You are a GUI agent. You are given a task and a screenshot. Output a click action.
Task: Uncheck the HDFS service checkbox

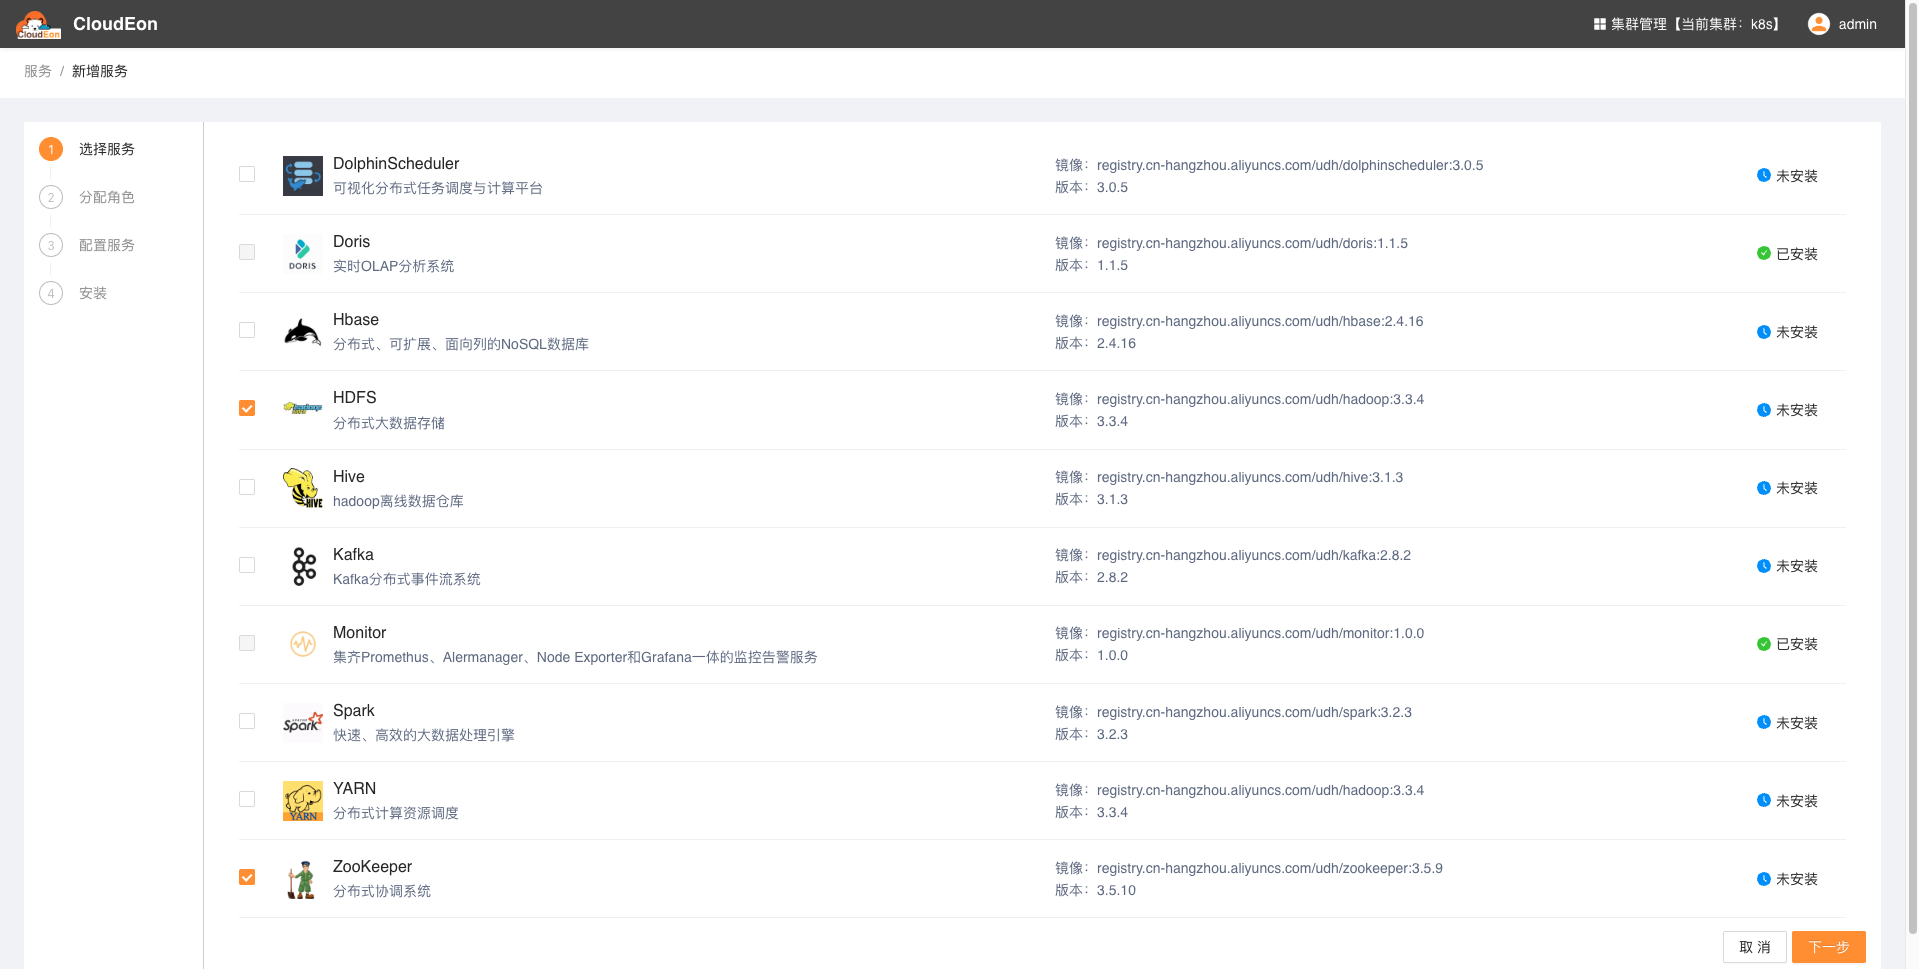247,408
